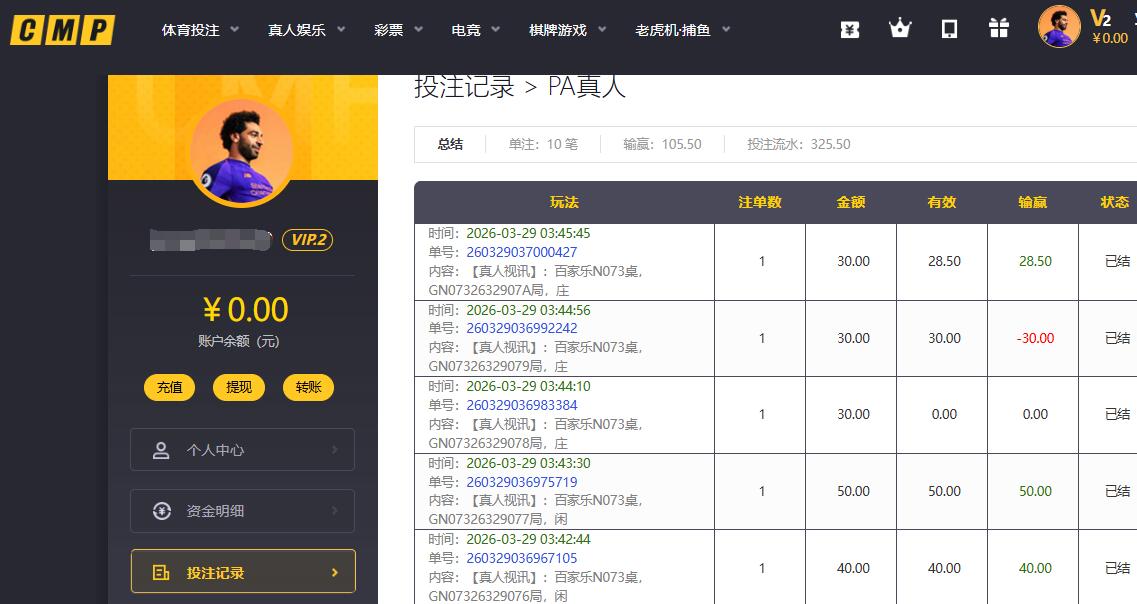
Task: Open the VIP crown icon
Action: coord(899,29)
